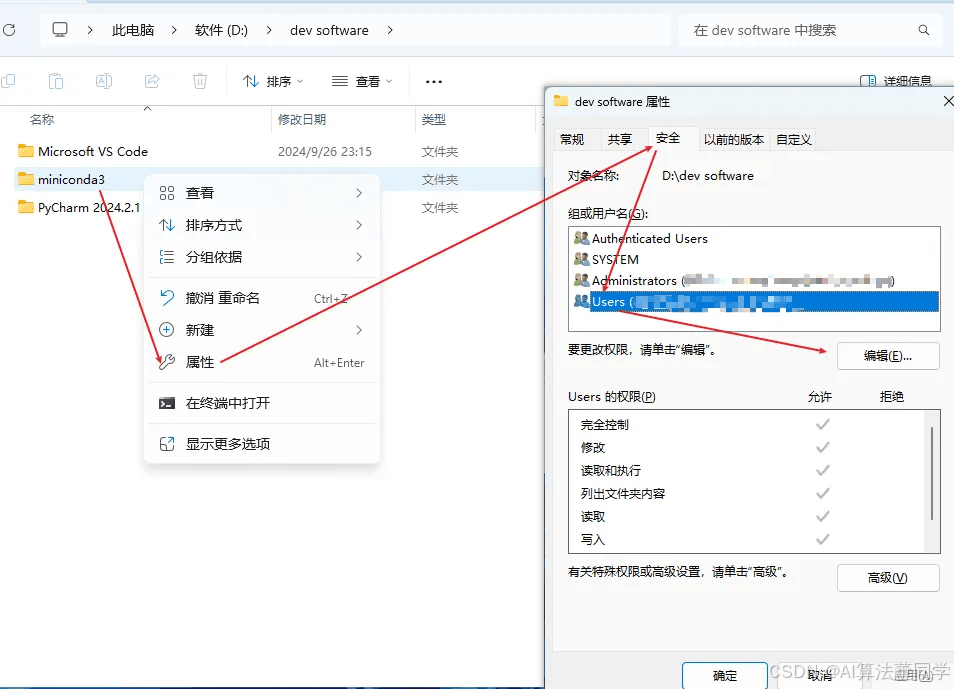Expand the chevron after 软件 (D:) in breadcrumb

pyautogui.click(x=268, y=30)
